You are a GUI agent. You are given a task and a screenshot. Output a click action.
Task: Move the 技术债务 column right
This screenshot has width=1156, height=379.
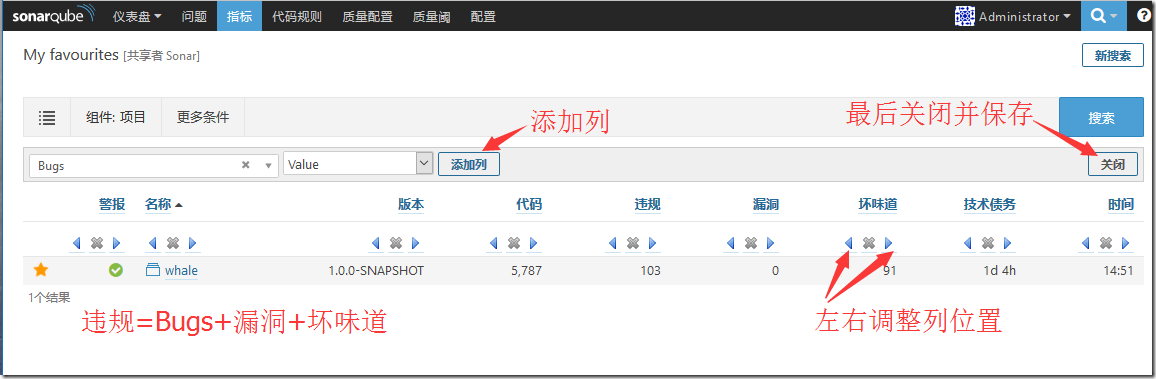pyautogui.click(x=1008, y=243)
